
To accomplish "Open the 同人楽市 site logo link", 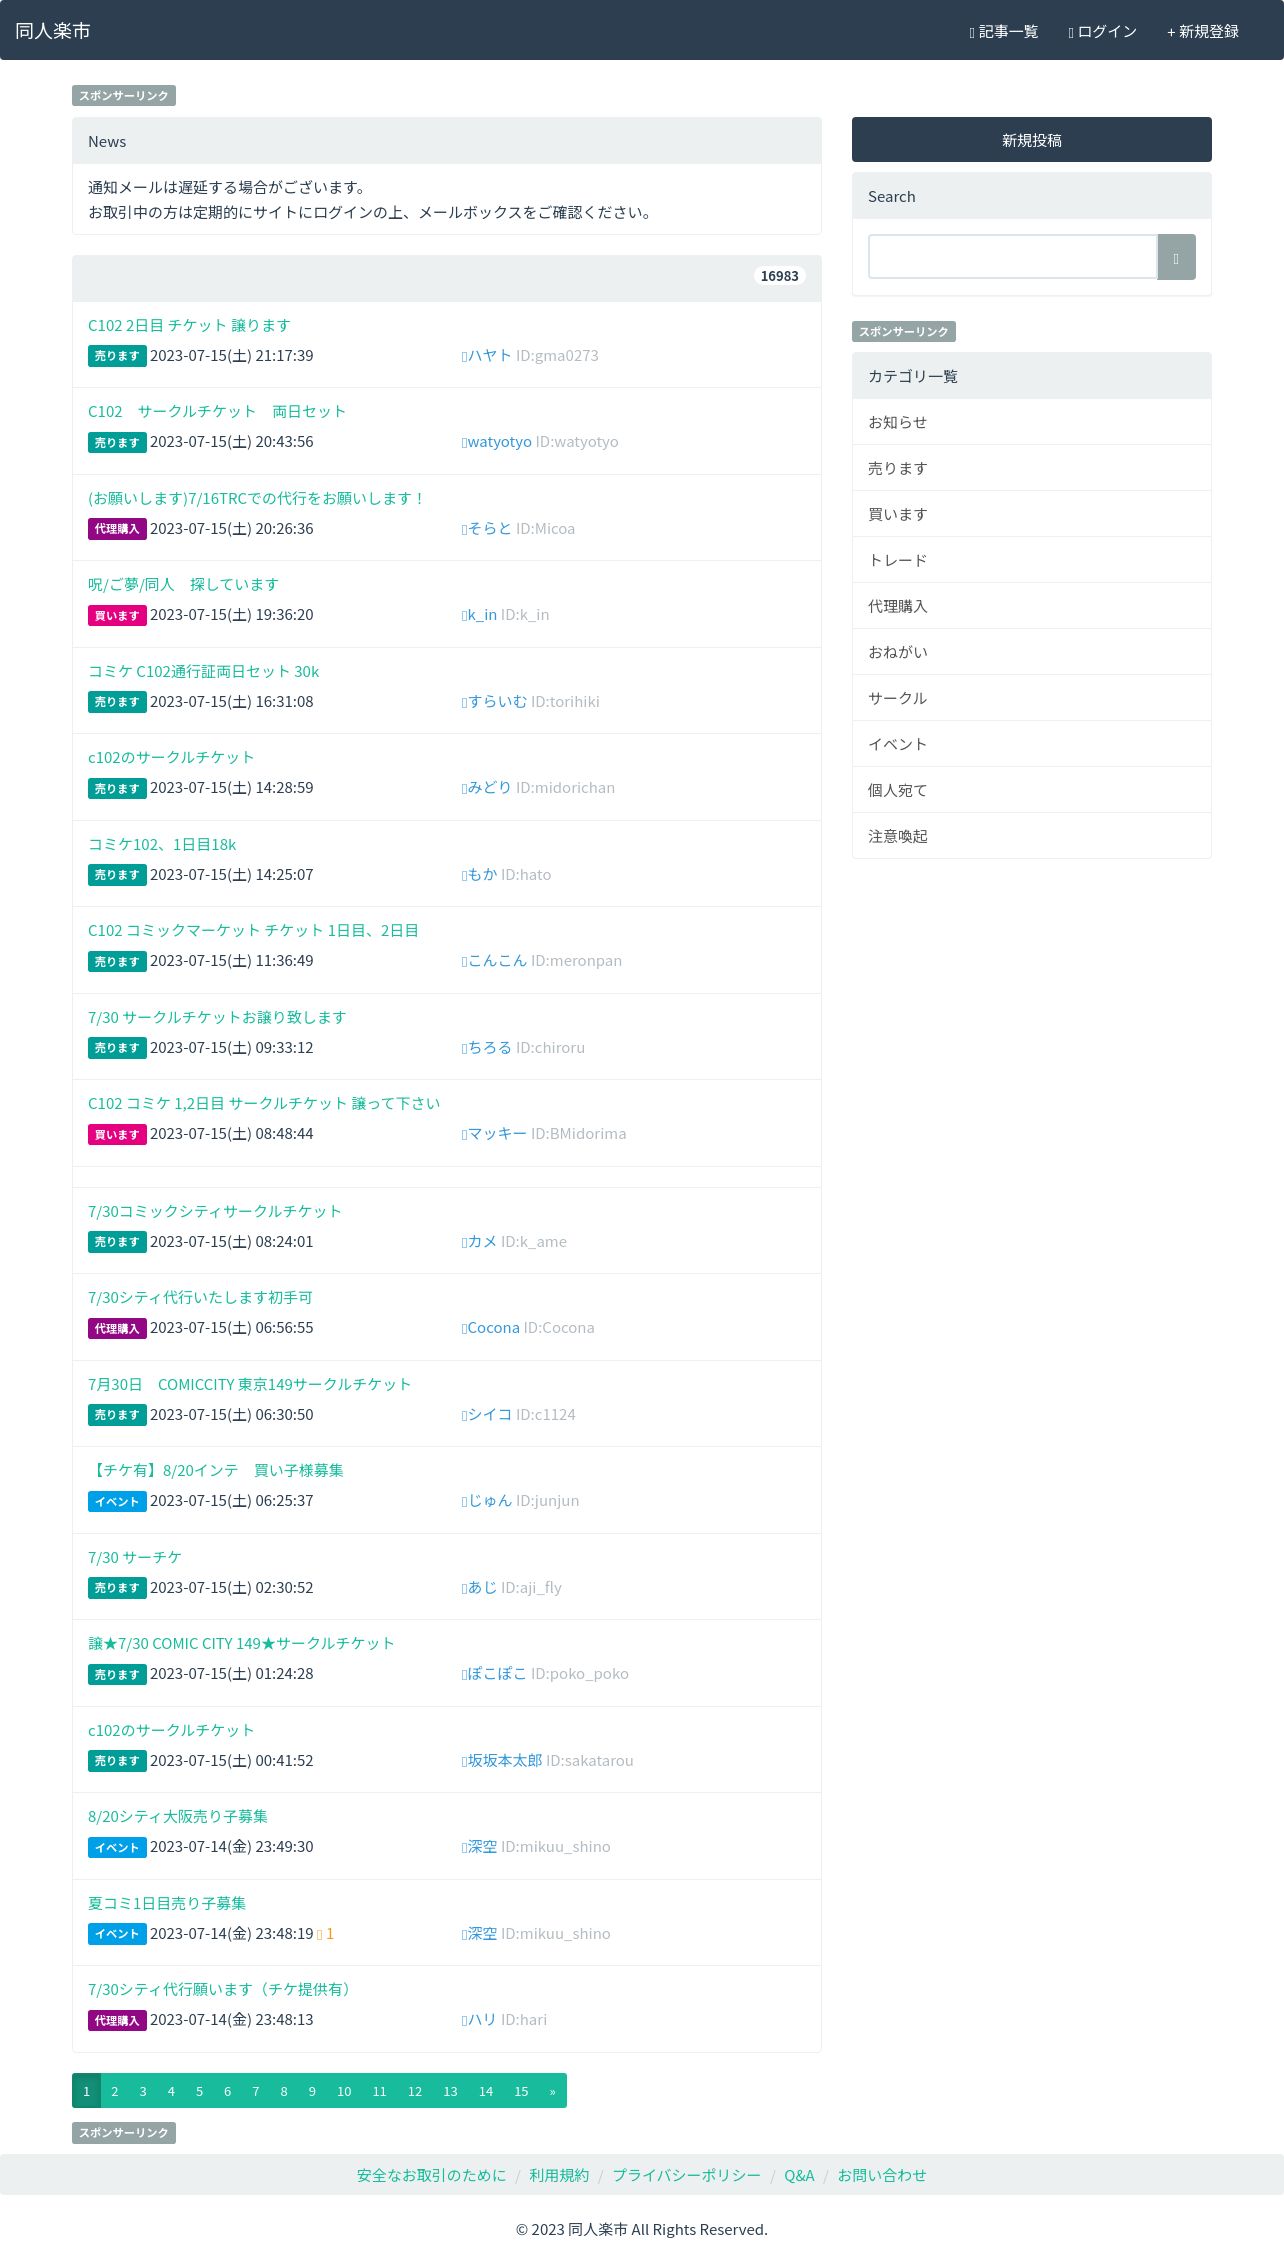I will point(53,31).
